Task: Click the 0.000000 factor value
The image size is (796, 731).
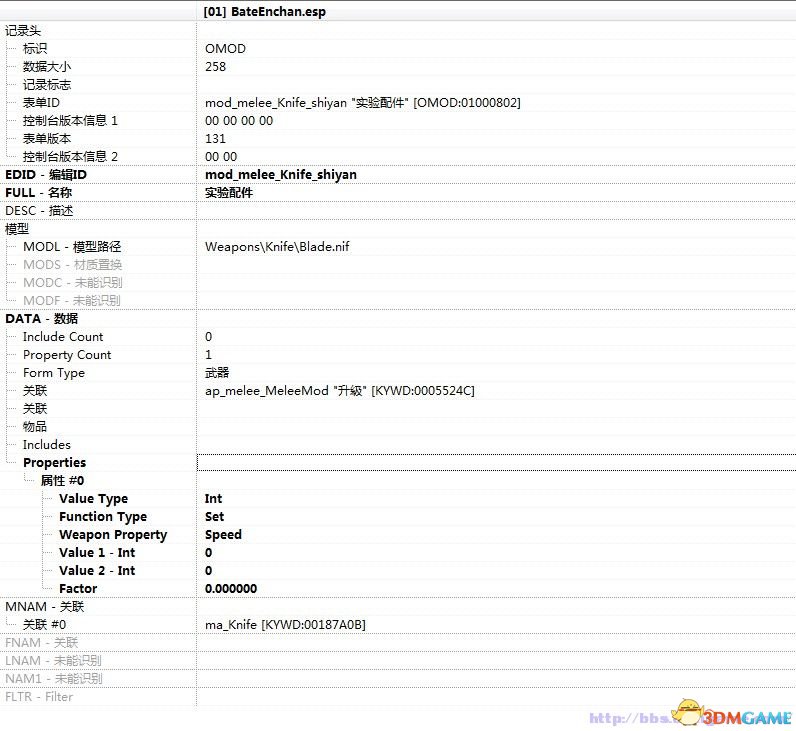Action: point(231,588)
